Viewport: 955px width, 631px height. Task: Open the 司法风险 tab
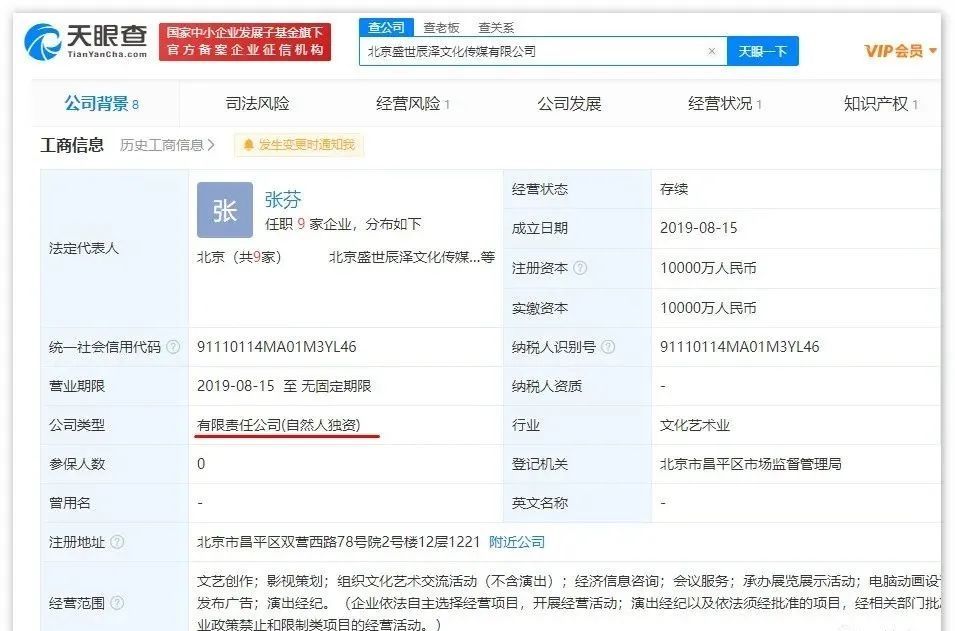(x=258, y=104)
